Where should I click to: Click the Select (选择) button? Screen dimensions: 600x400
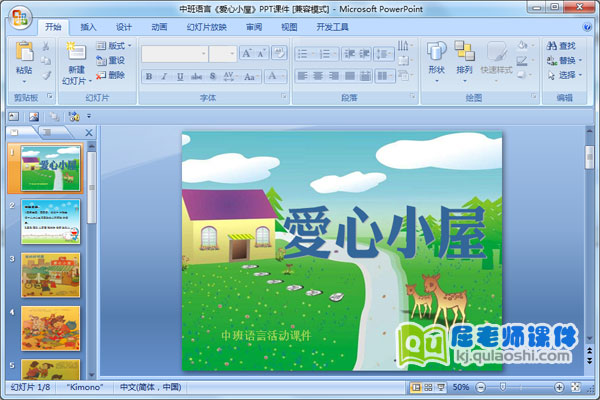pyautogui.click(x=565, y=75)
